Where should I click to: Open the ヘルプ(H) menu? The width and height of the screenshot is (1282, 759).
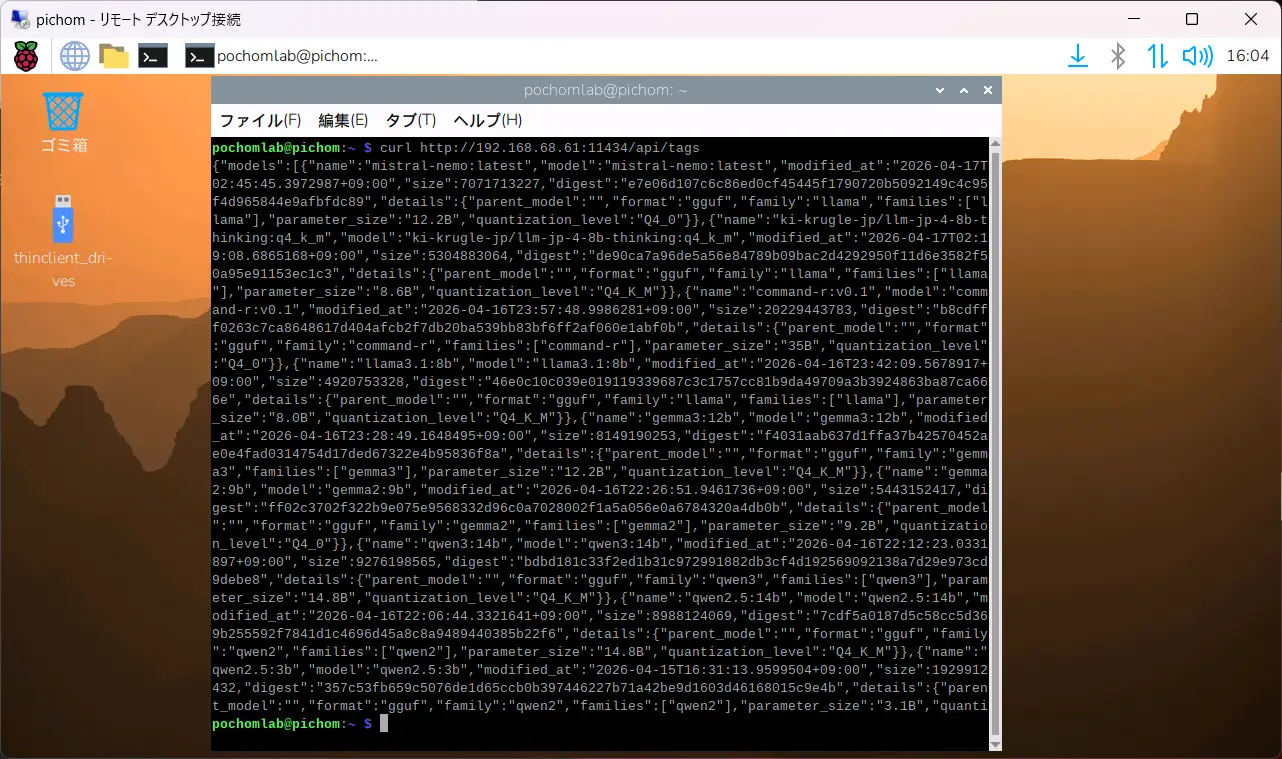point(487,120)
